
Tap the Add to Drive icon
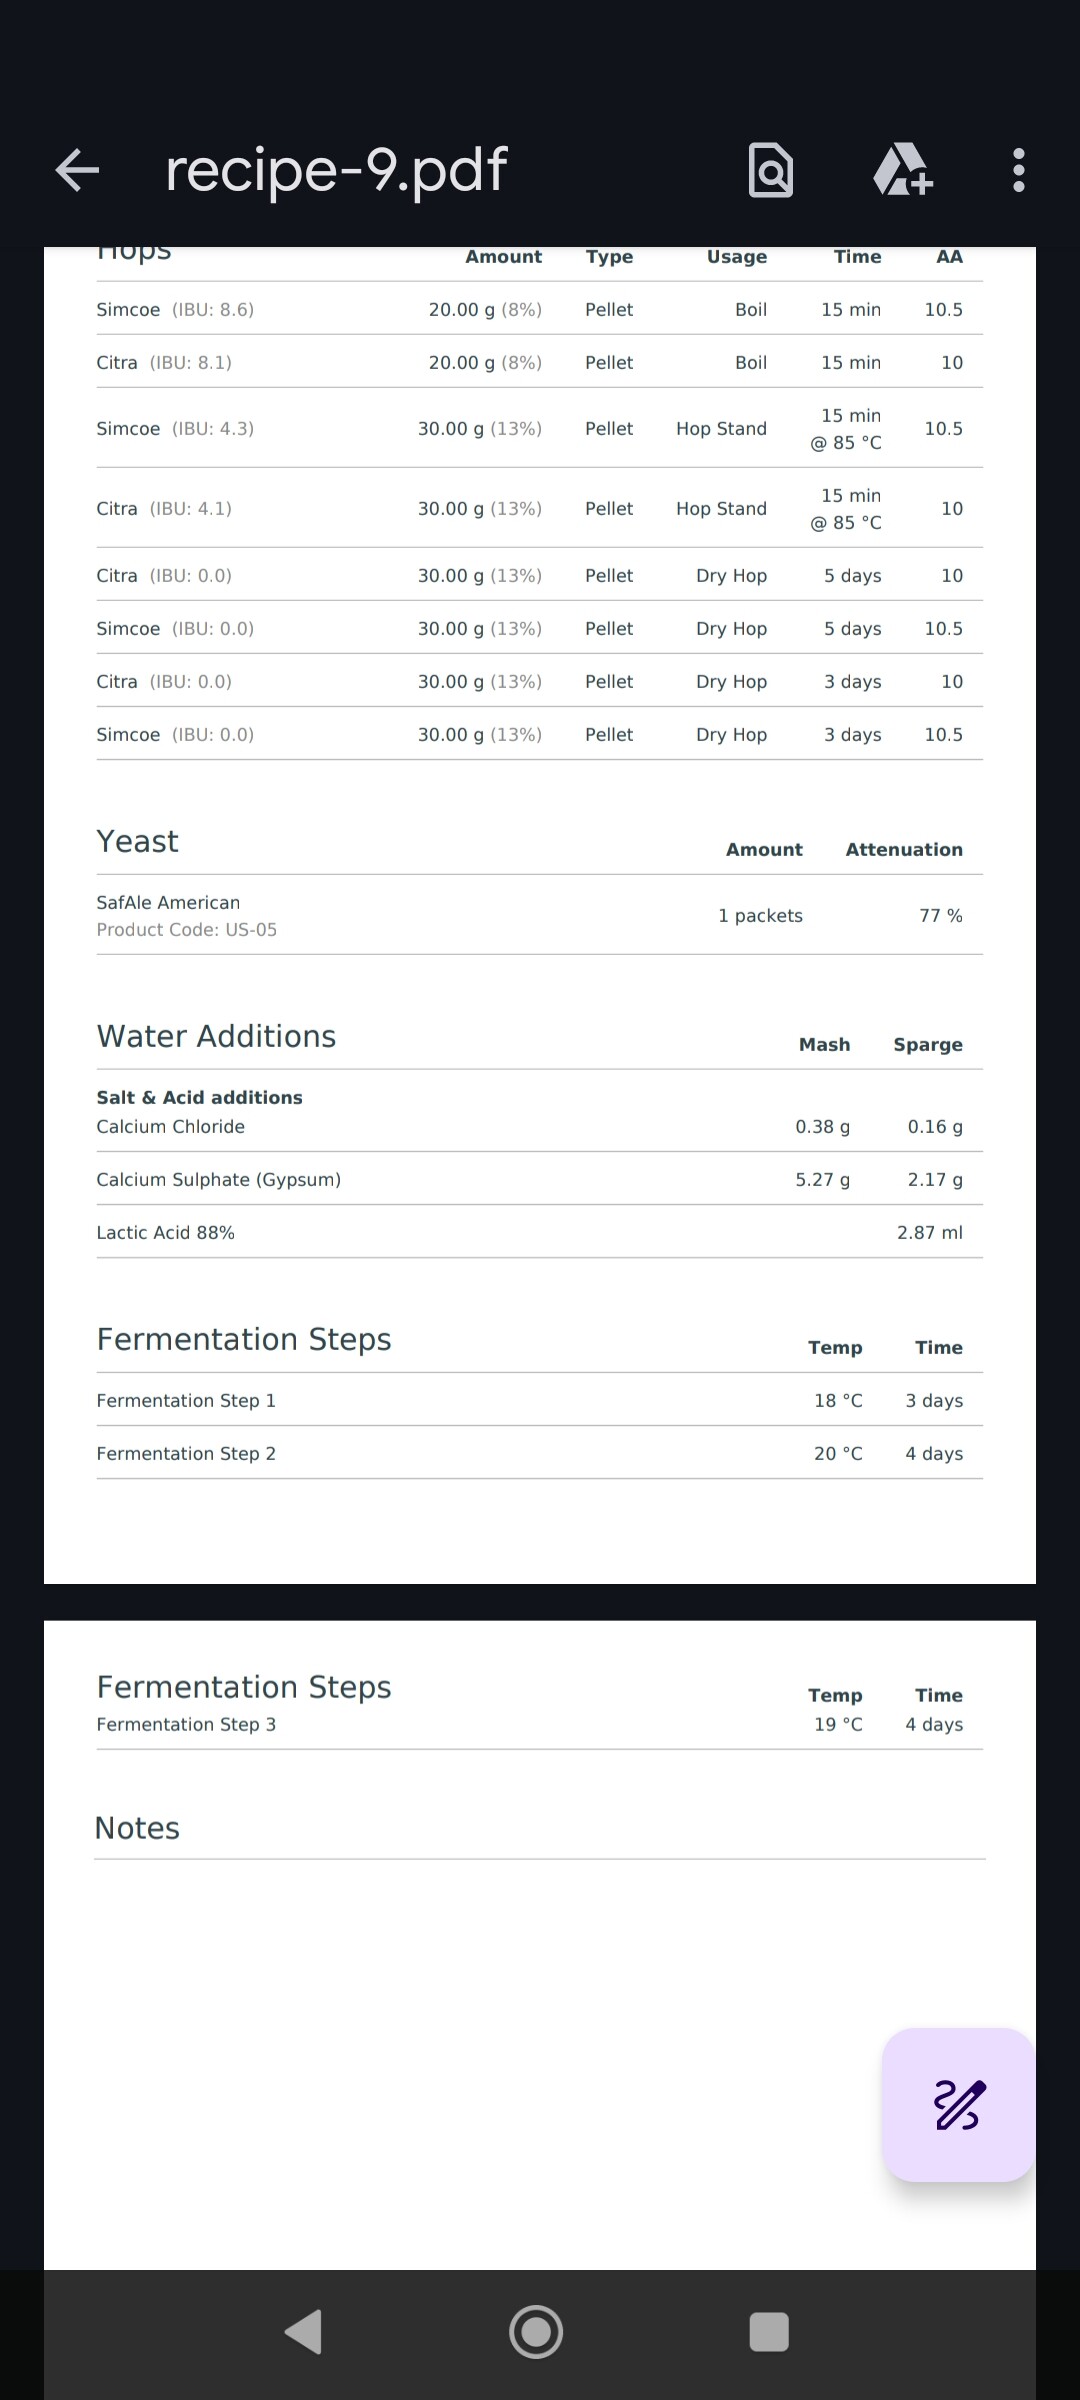pos(903,170)
